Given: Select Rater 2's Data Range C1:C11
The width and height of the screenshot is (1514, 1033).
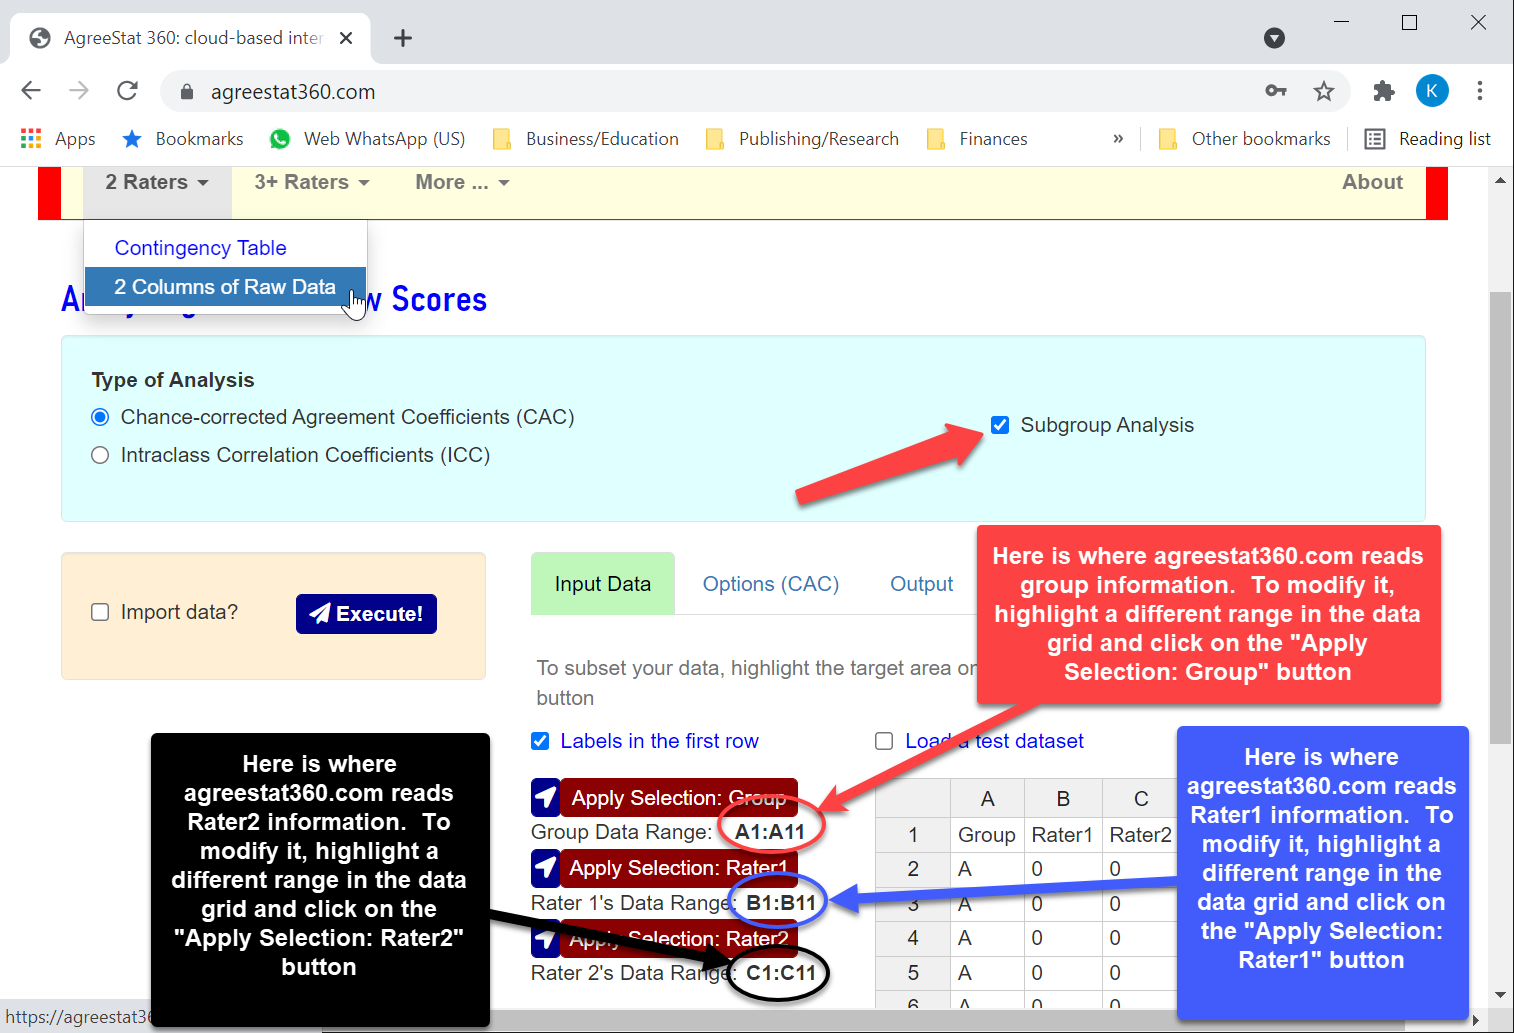Looking at the screenshot, I should point(781,973).
